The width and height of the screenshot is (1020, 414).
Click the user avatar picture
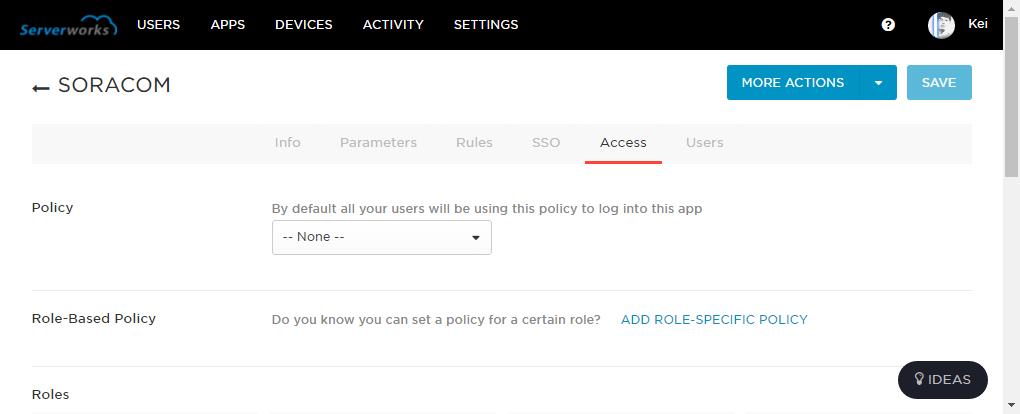tap(941, 25)
